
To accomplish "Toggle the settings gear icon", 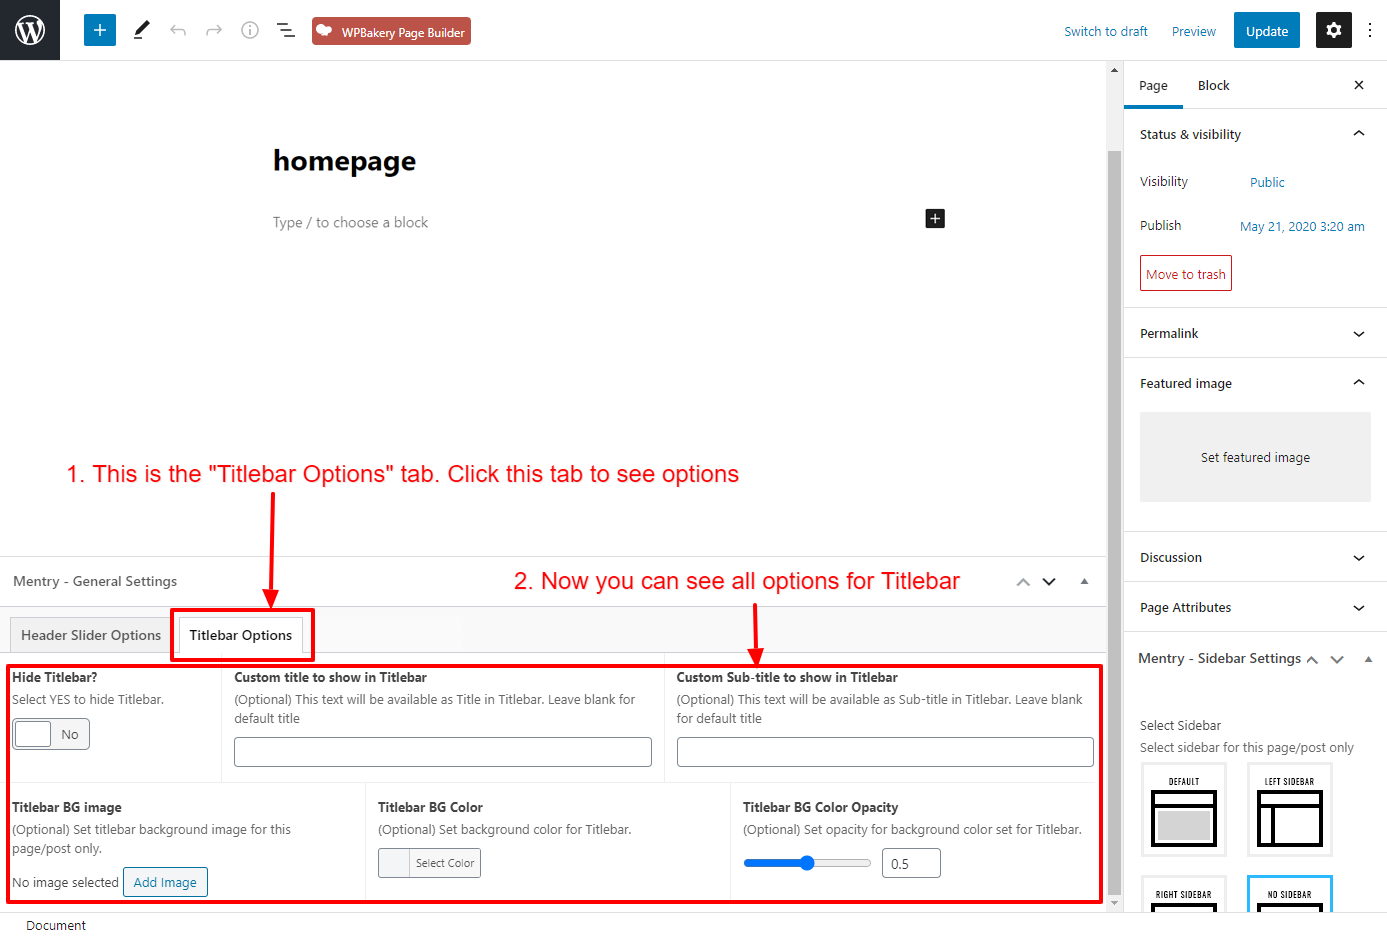I will coord(1333,30).
